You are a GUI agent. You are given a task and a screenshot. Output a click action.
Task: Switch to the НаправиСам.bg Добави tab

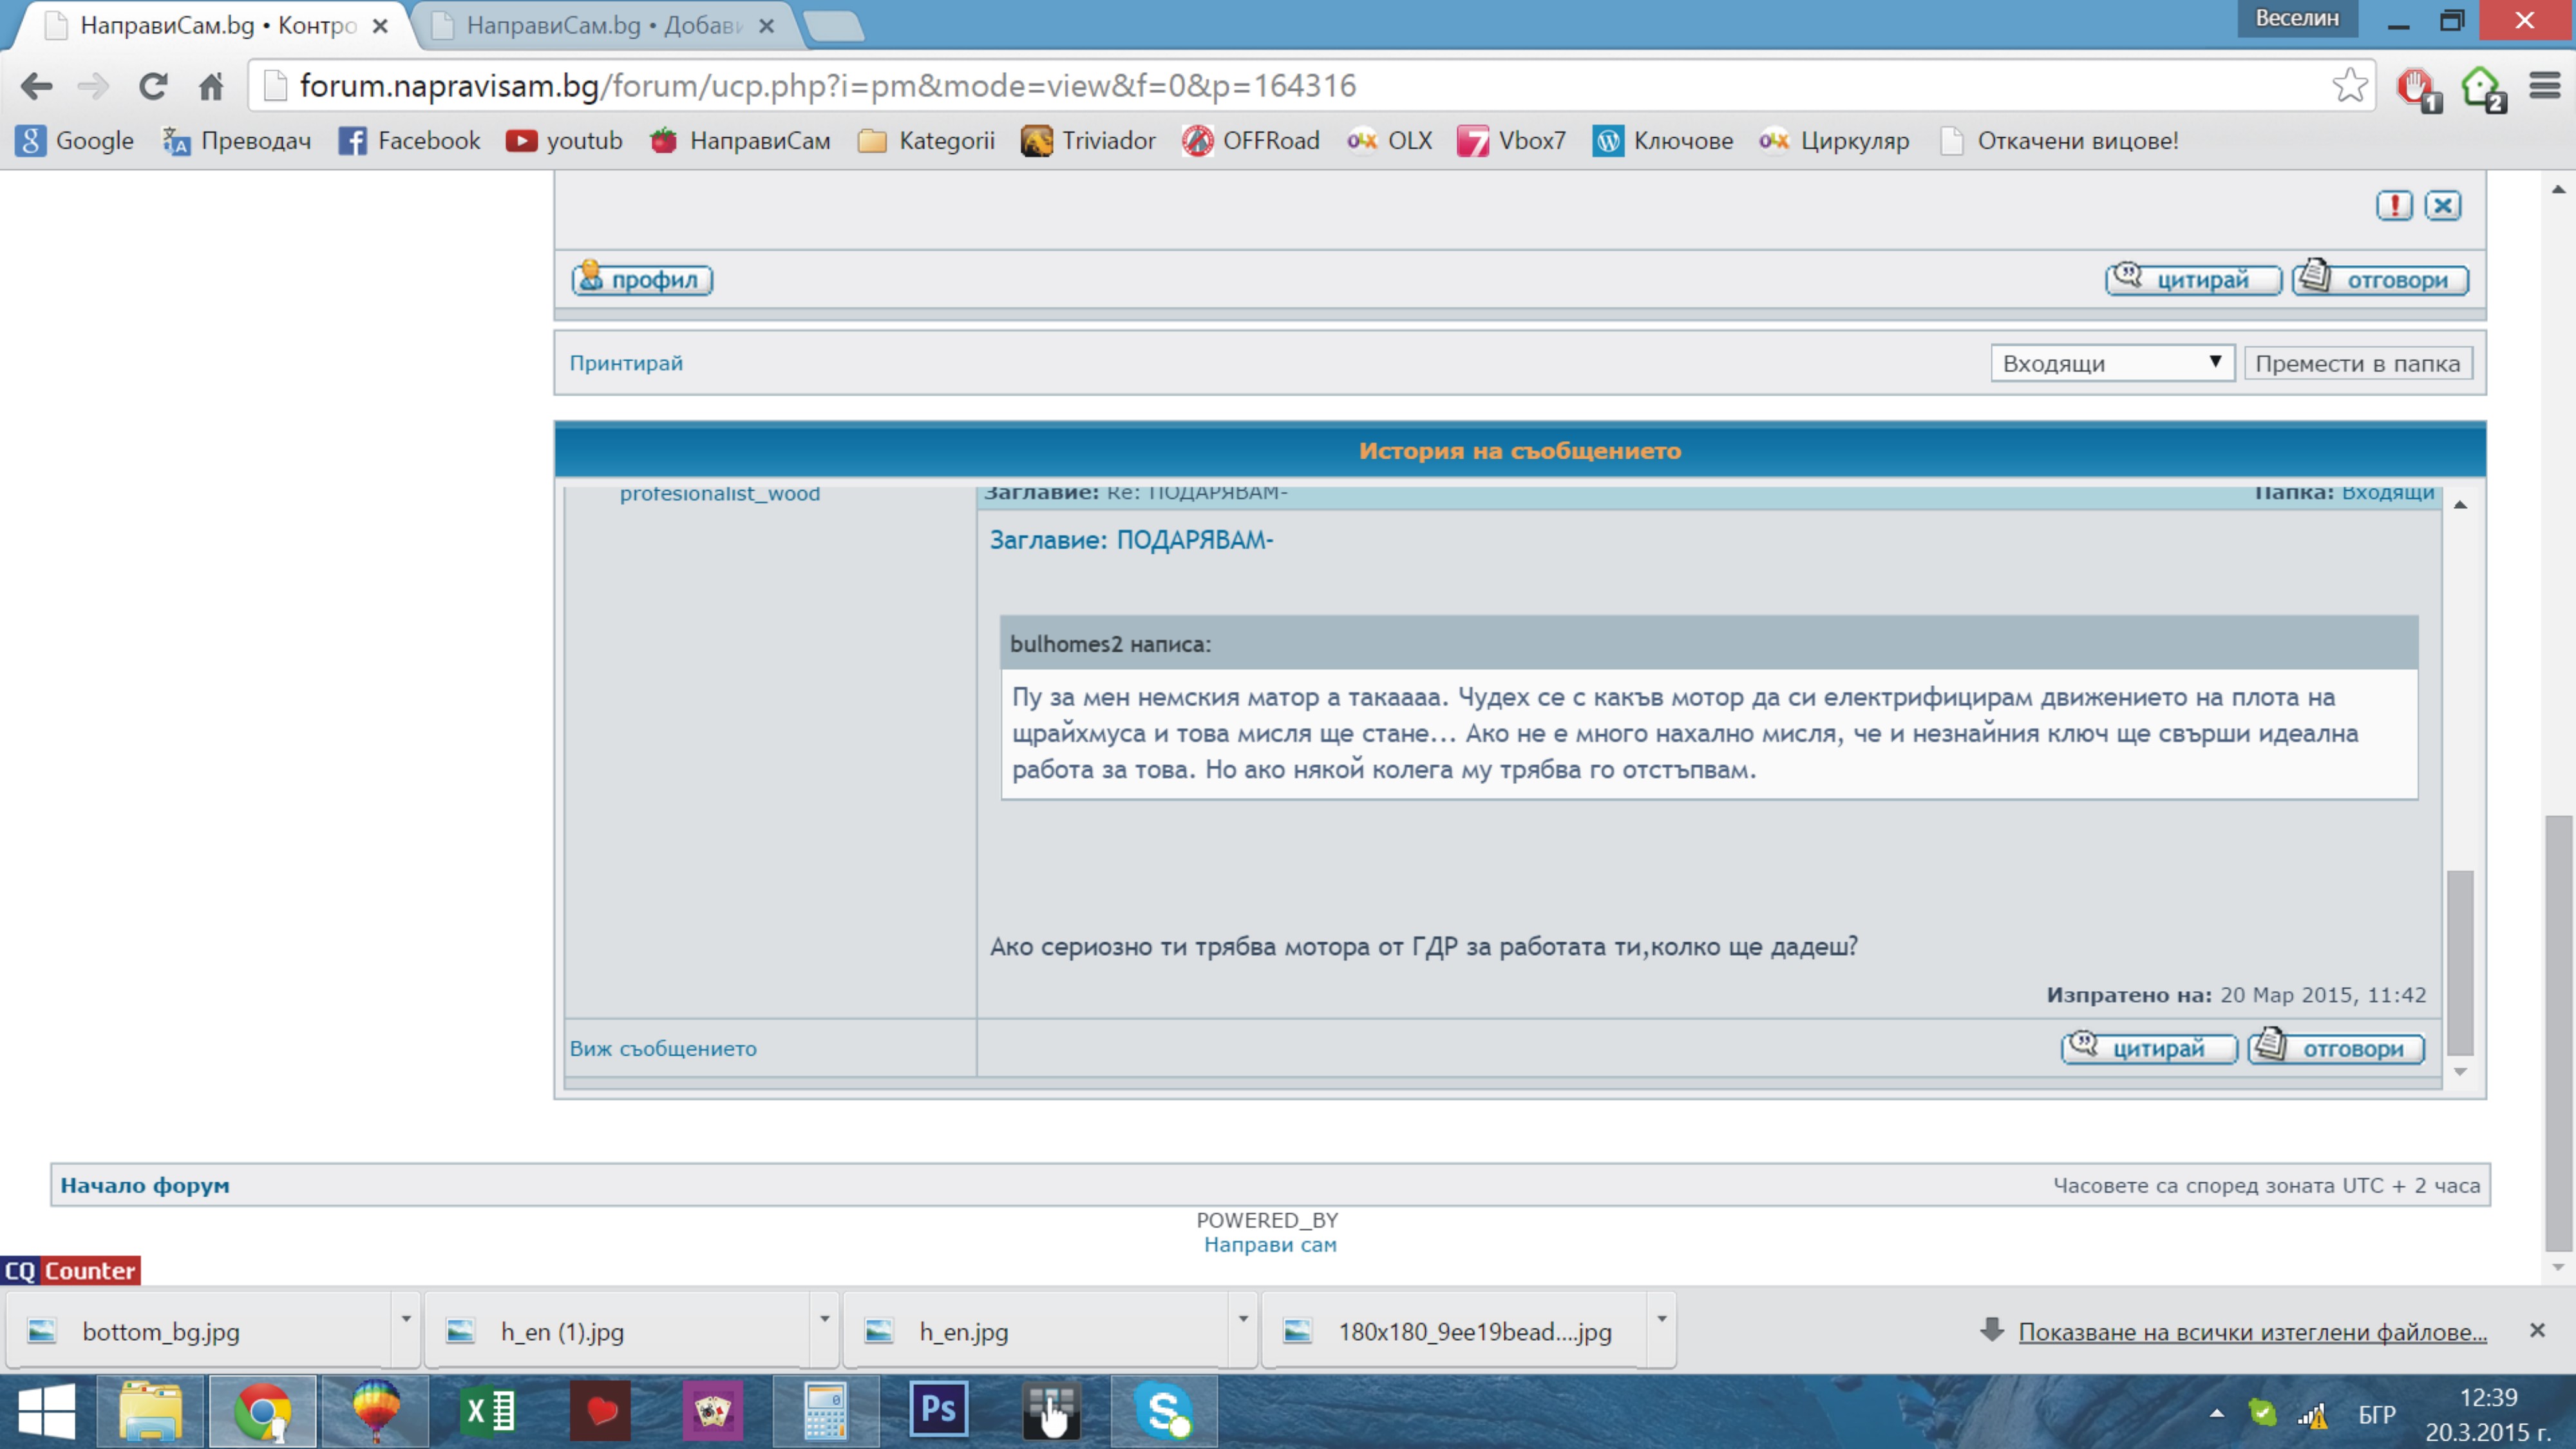click(x=603, y=26)
